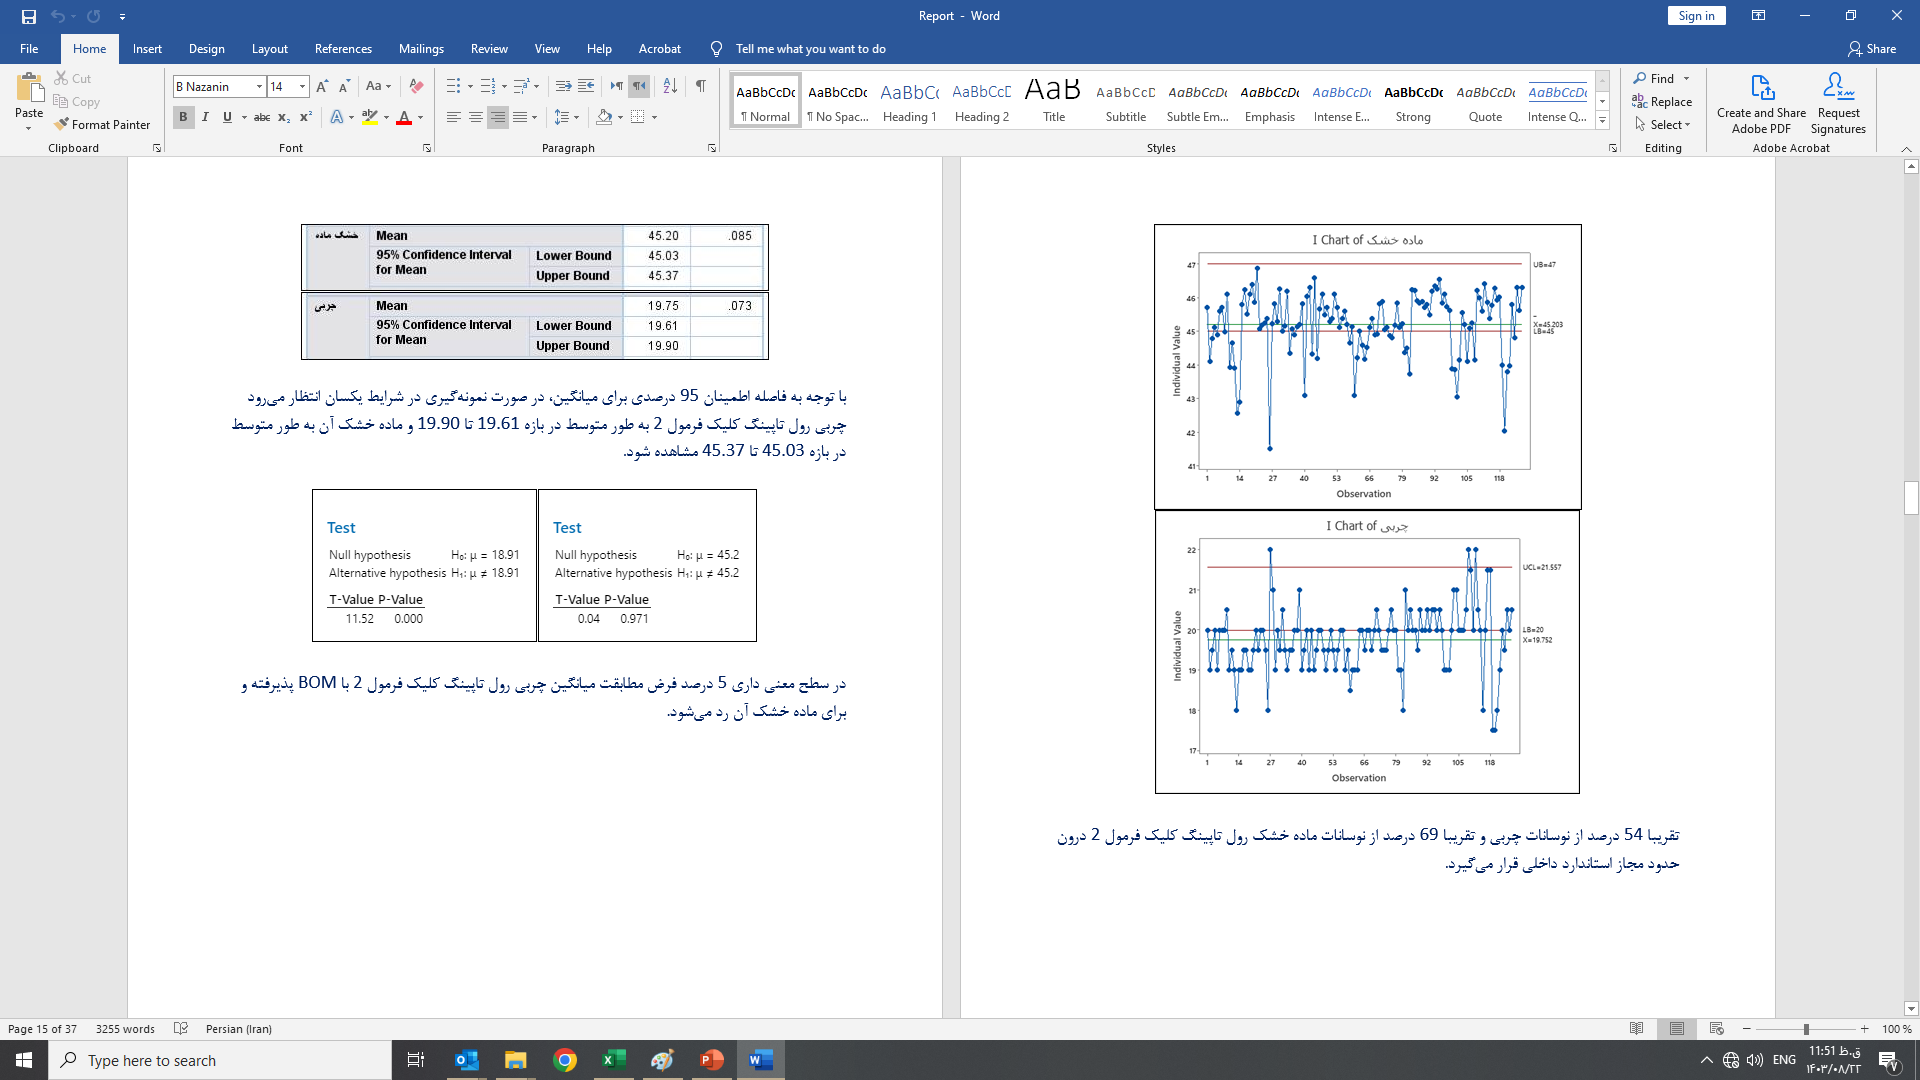Click the Paste clipboard icon

29,88
